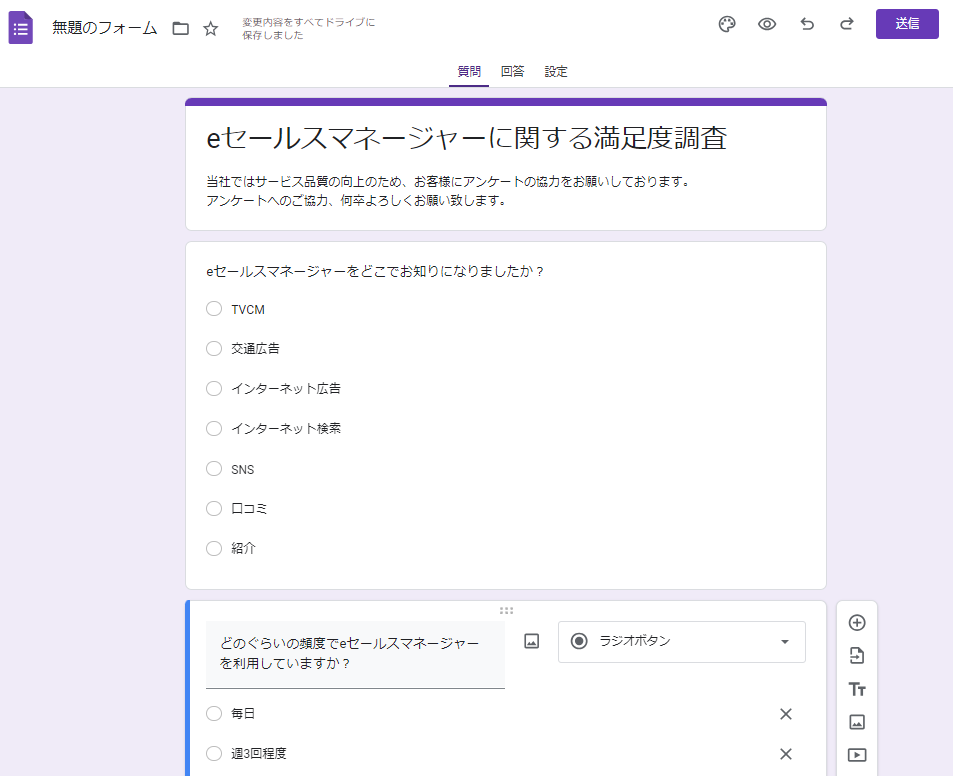Remove the 週3回程度 option
Screen dimensions: 953x776
pyautogui.click(x=786, y=754)
